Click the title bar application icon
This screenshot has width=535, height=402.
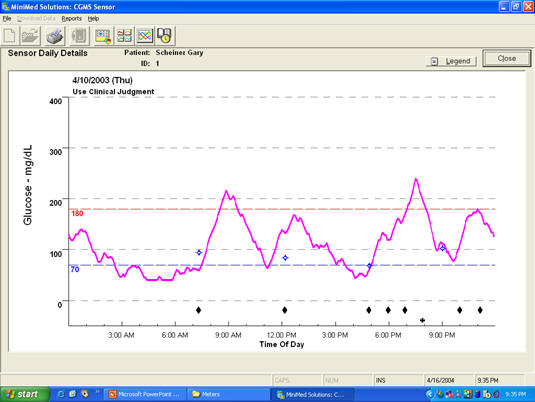(x=5, y=6)
